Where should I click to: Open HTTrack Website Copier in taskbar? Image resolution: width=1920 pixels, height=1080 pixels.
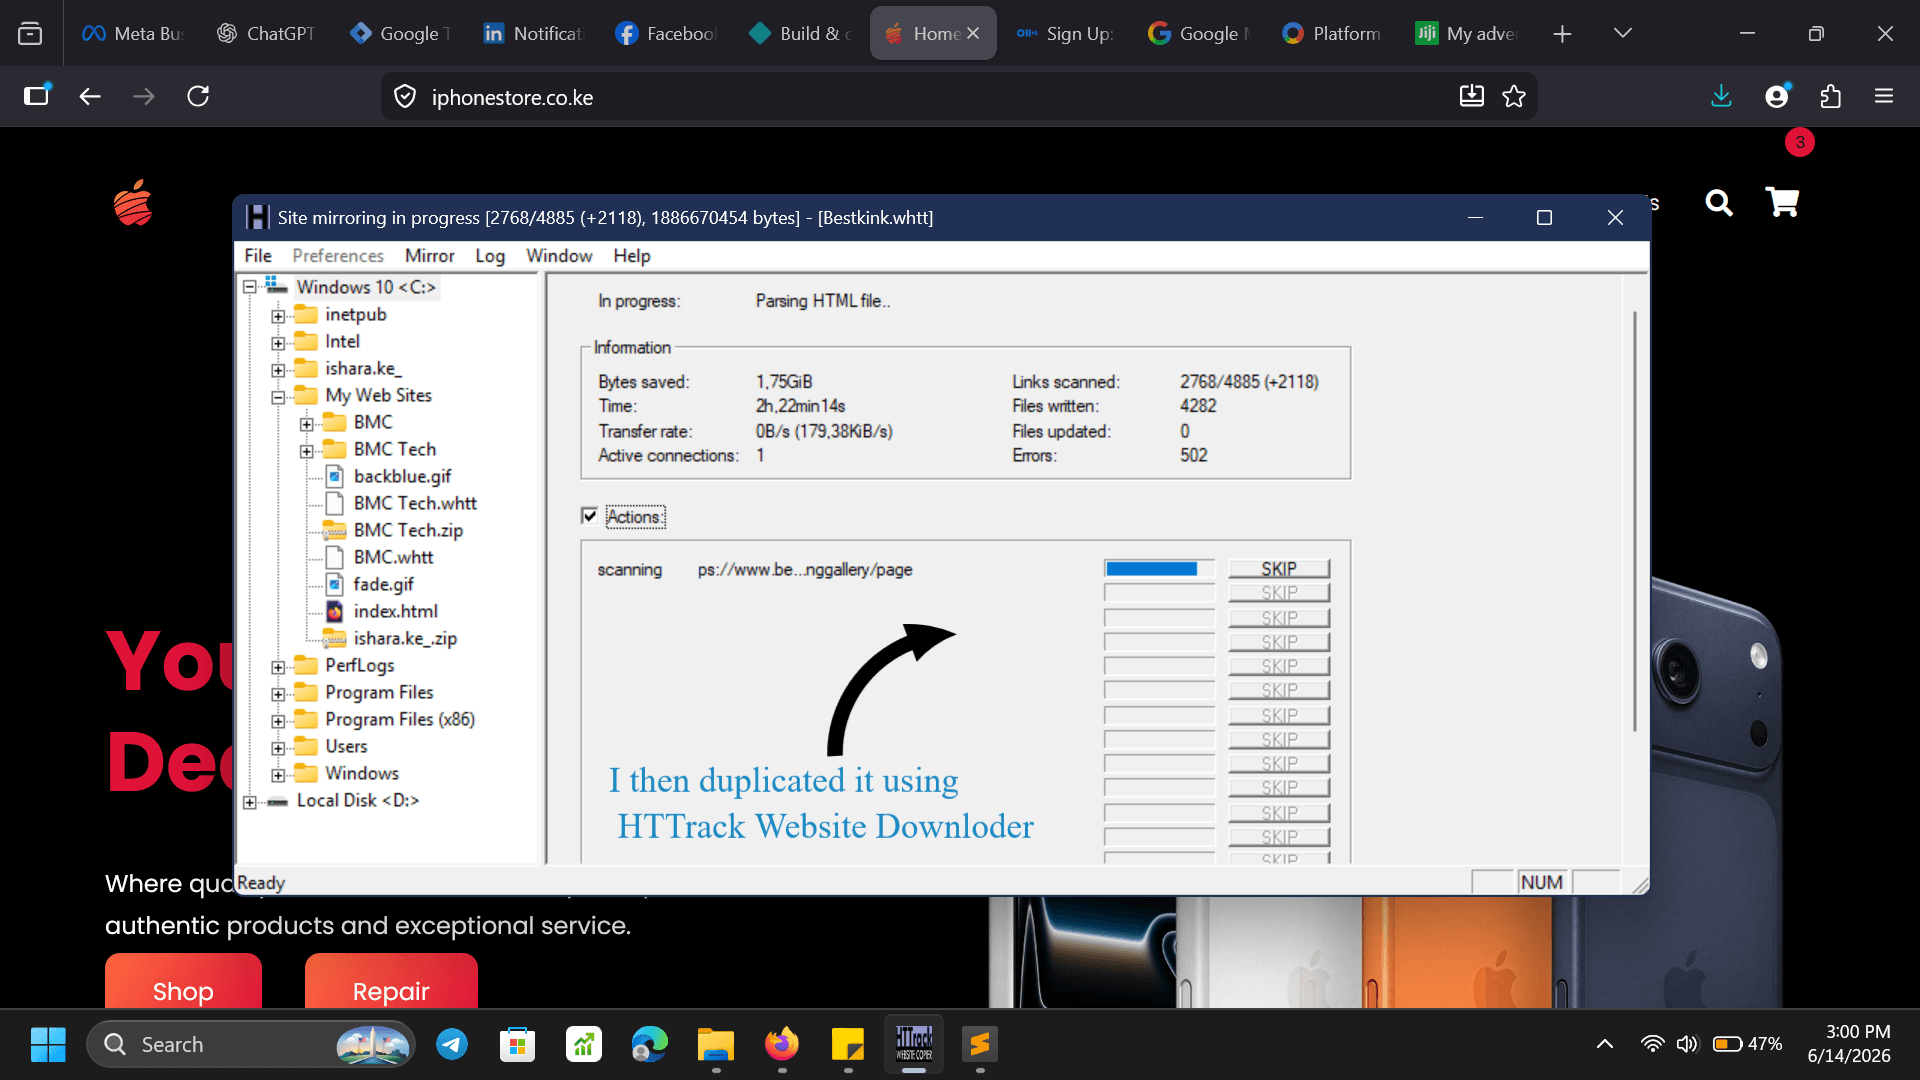pos(914,1044)
